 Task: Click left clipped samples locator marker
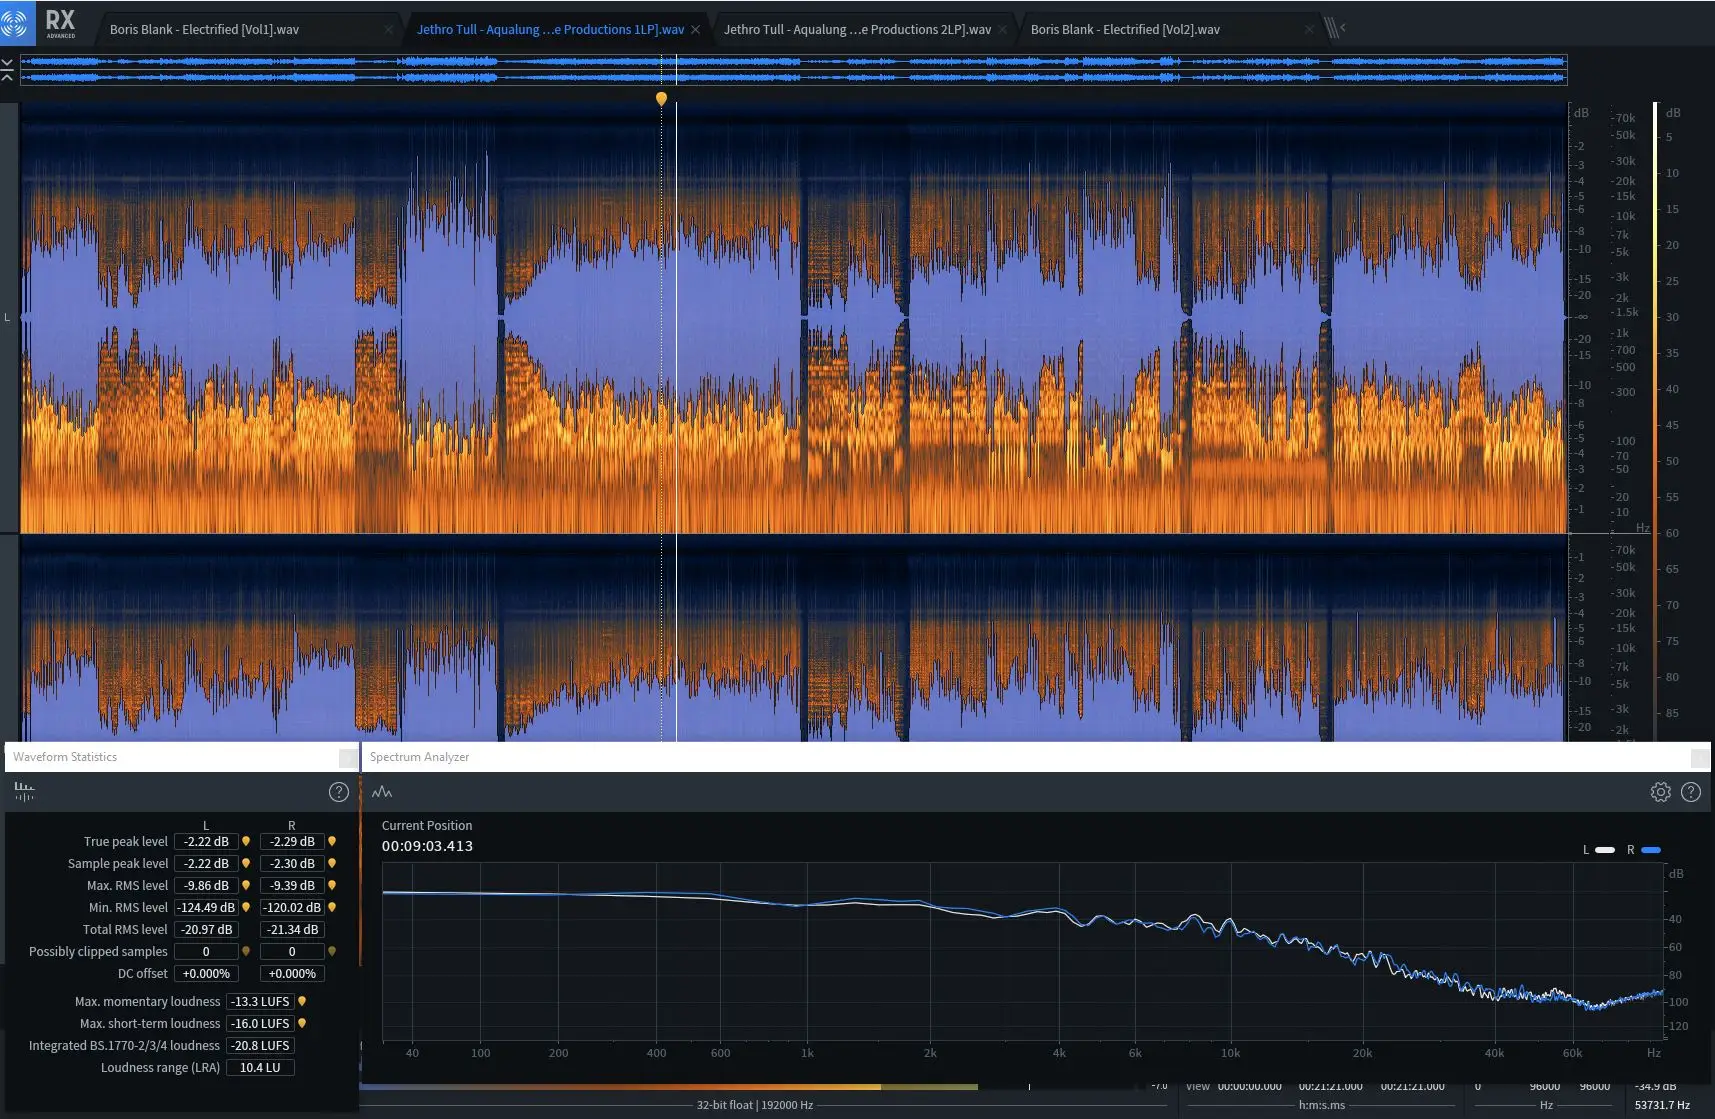[x=246, y=951]
